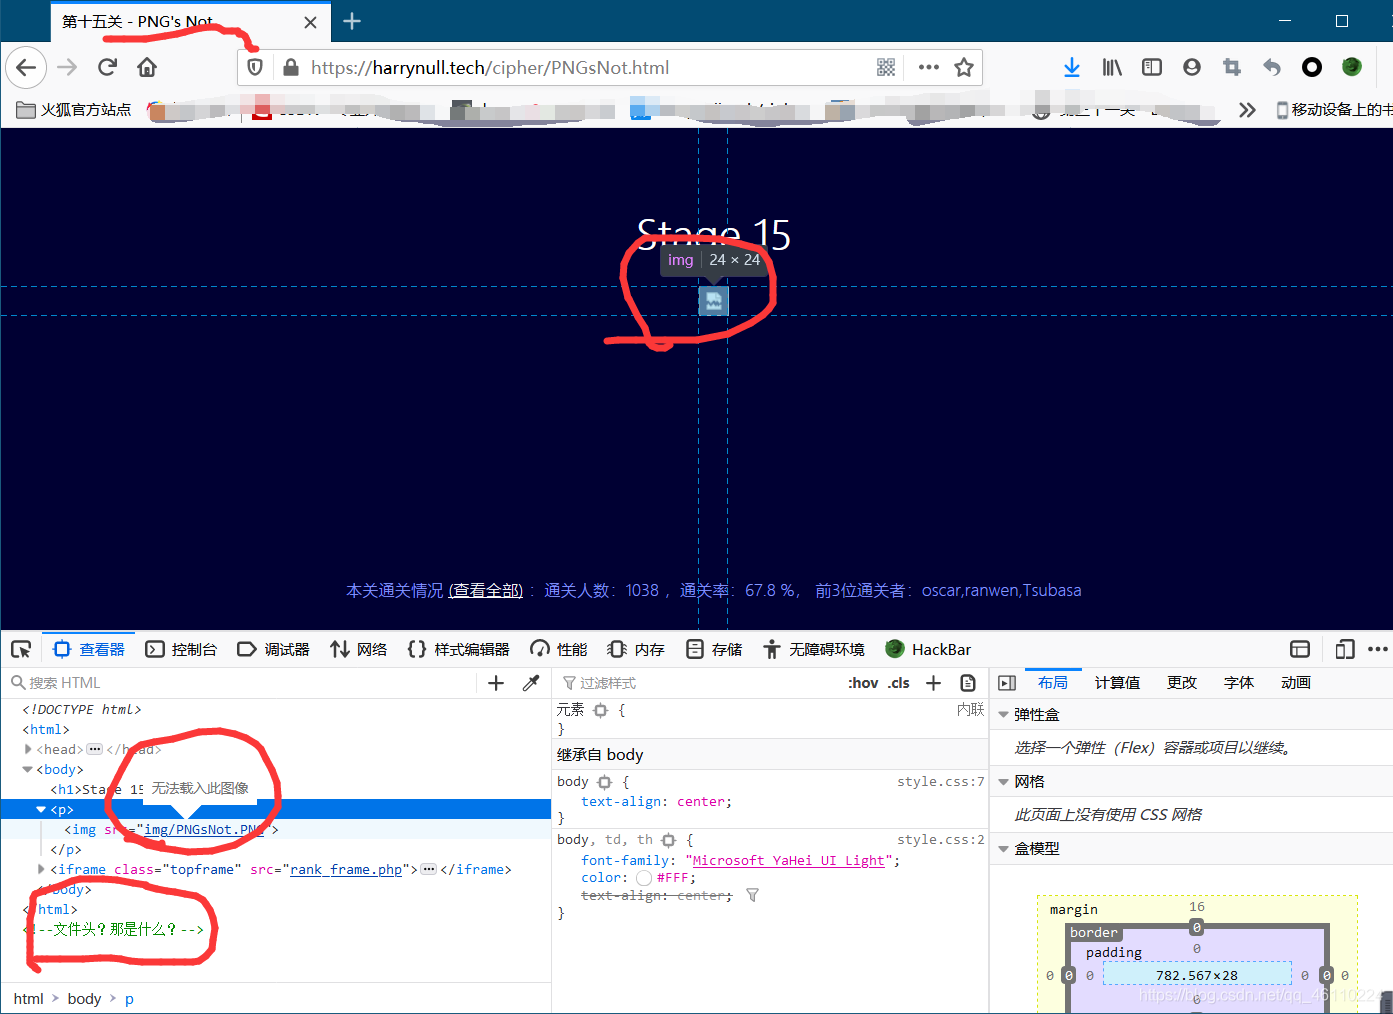This screenshot has width=1393, height=1014.
Task: Click the broken image on page
Action: coord(713,300)
